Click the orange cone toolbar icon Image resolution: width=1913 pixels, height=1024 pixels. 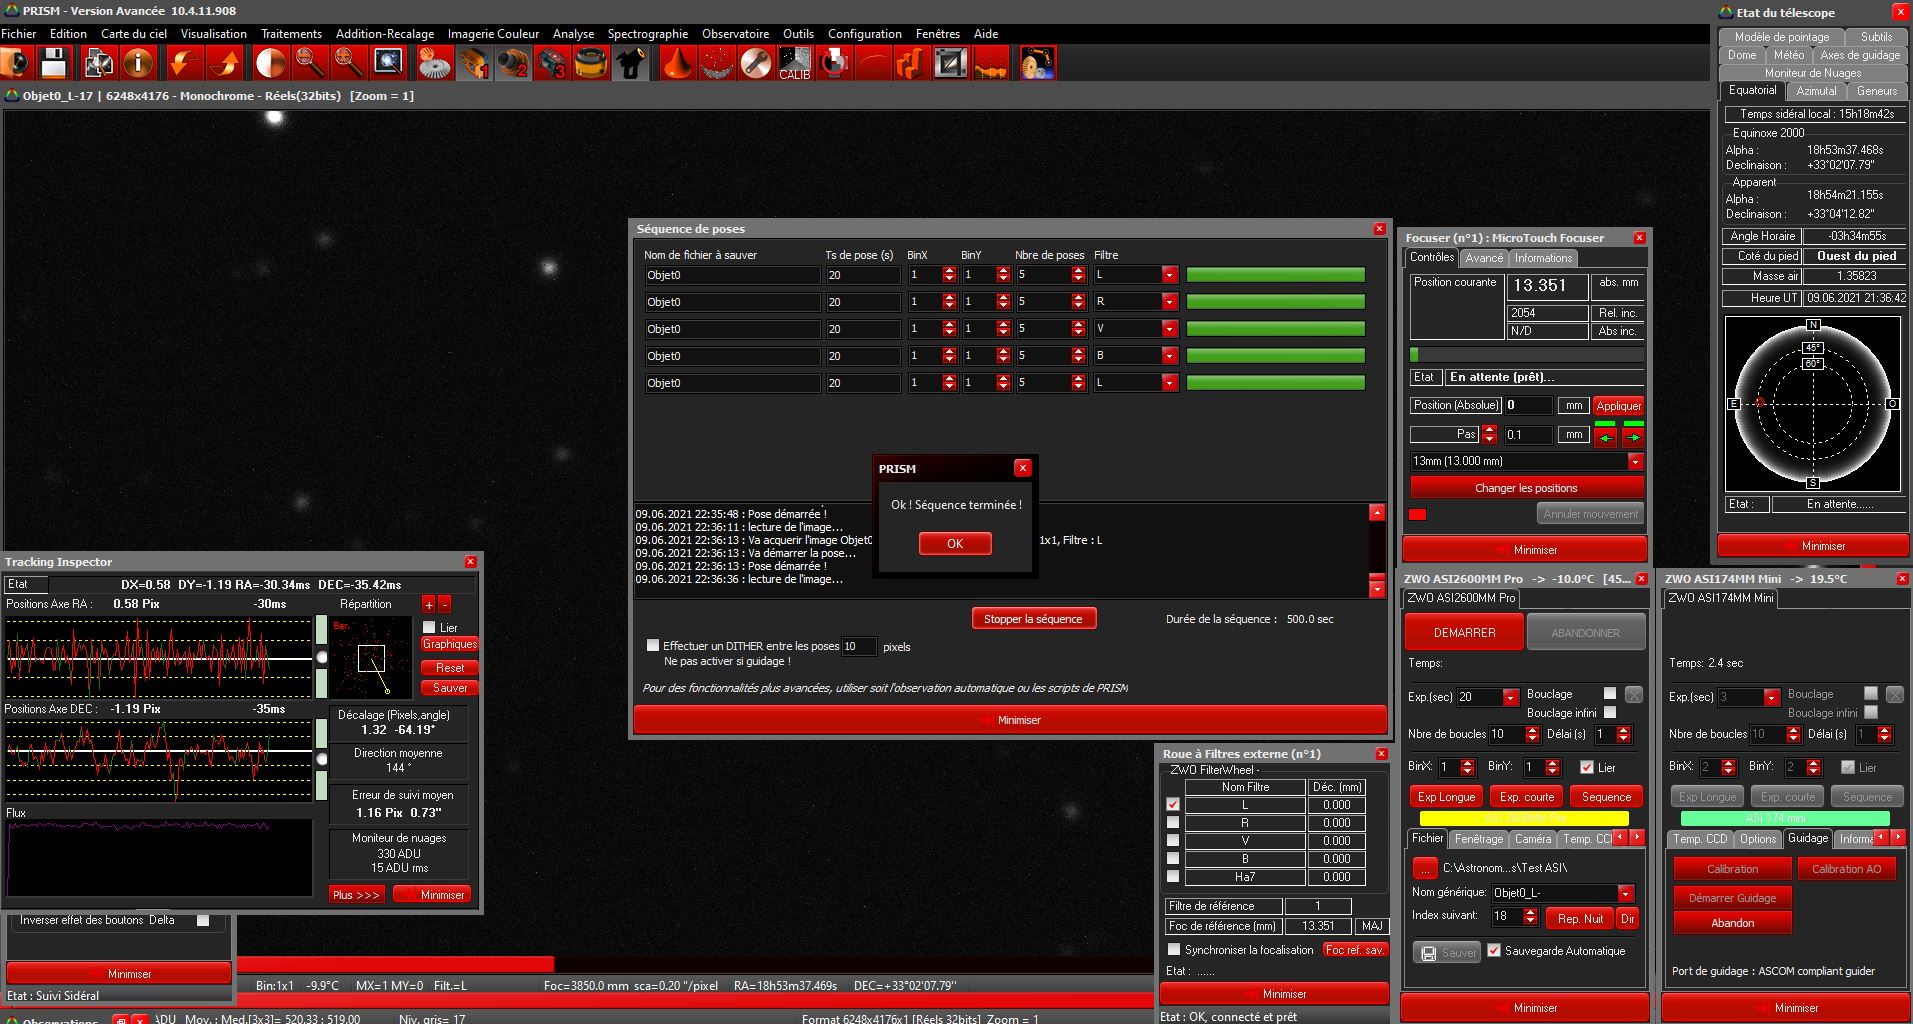677,64
